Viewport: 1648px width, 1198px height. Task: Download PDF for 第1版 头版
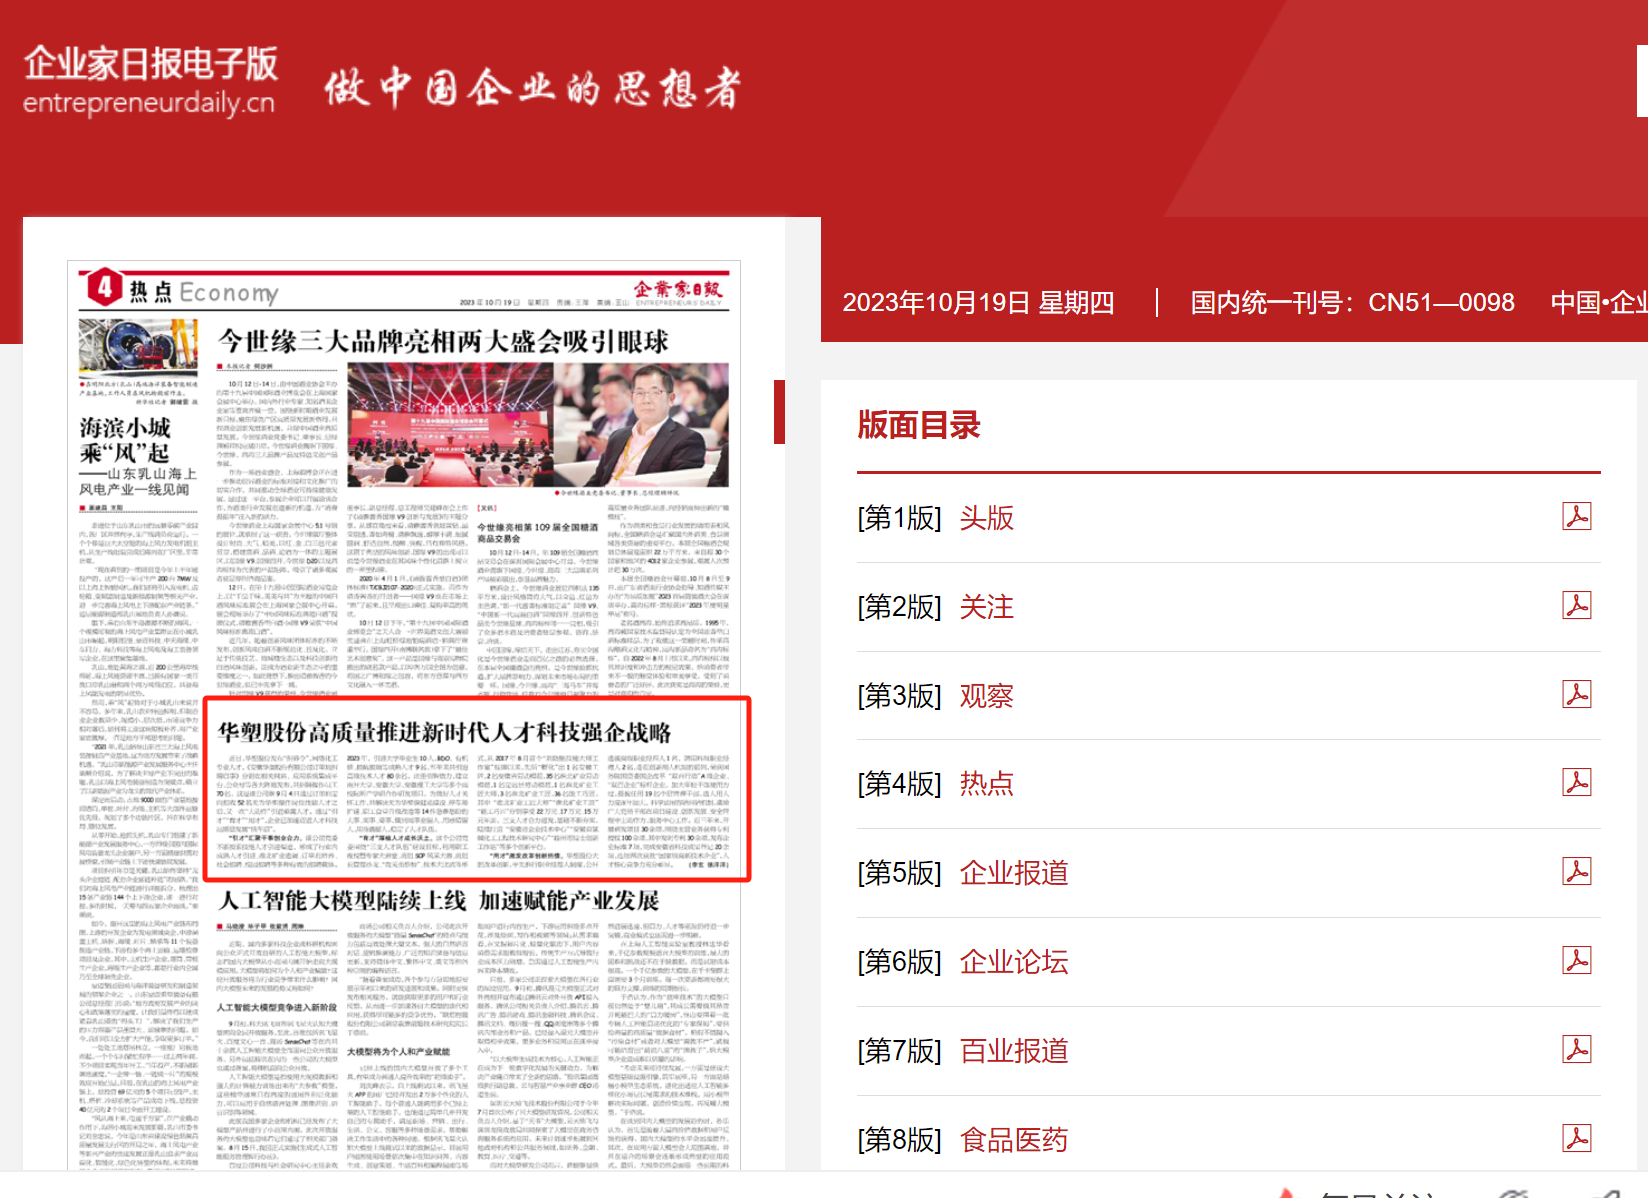pyautogui.click(x=1576, y=517)
